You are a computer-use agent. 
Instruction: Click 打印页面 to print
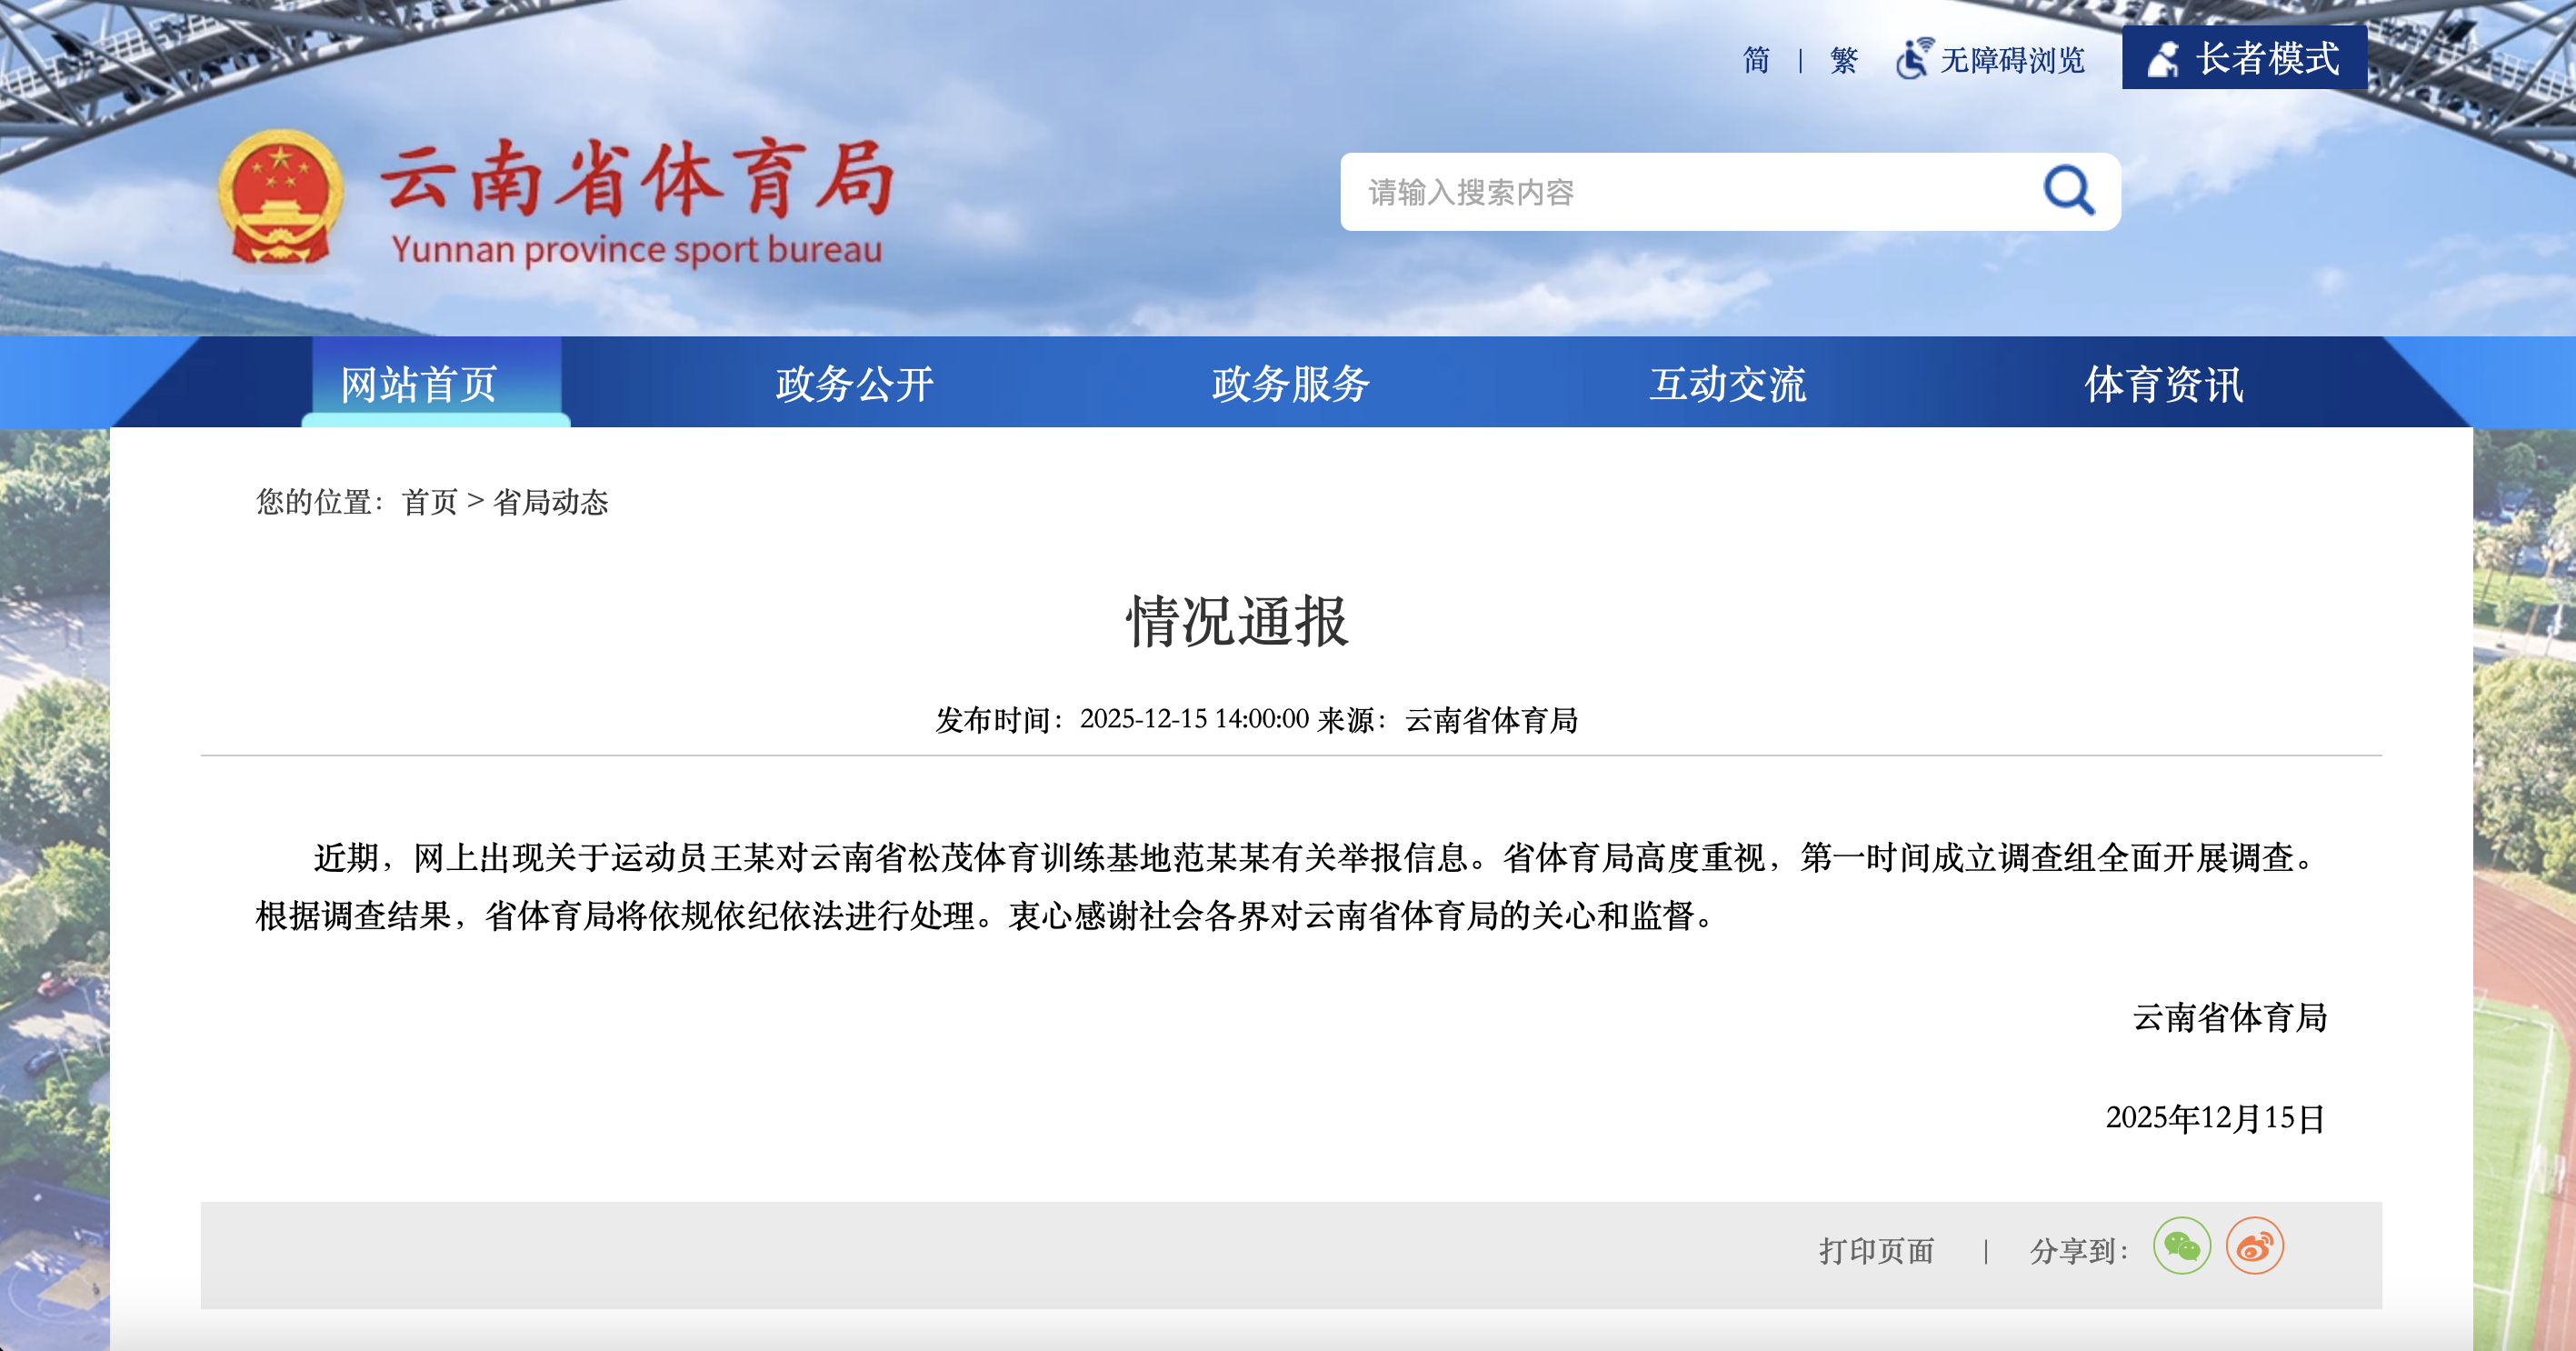(x=1876, y=1251)
